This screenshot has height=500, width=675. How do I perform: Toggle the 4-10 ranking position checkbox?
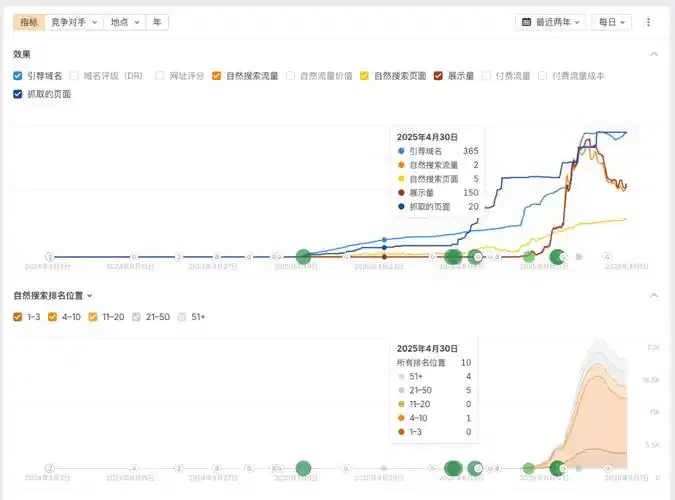tap(52, 317)
